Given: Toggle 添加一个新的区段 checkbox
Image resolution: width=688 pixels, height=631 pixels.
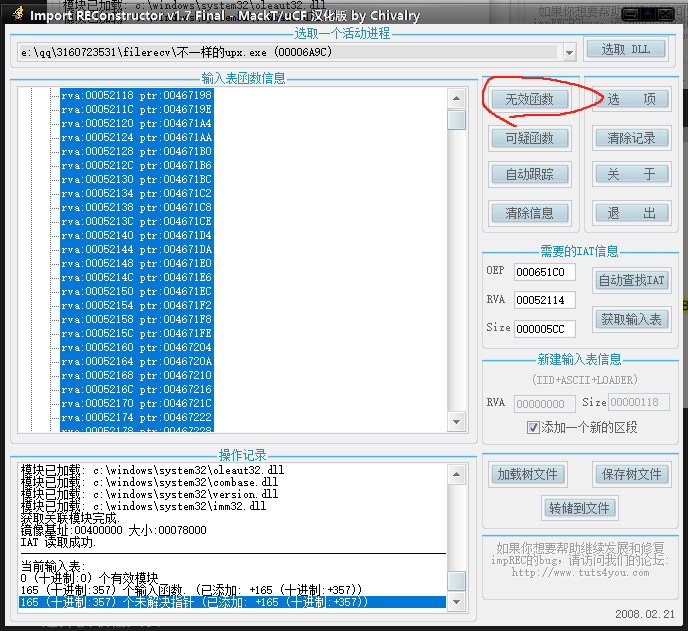Looking at the screenshot, I should tap(533, 427).
